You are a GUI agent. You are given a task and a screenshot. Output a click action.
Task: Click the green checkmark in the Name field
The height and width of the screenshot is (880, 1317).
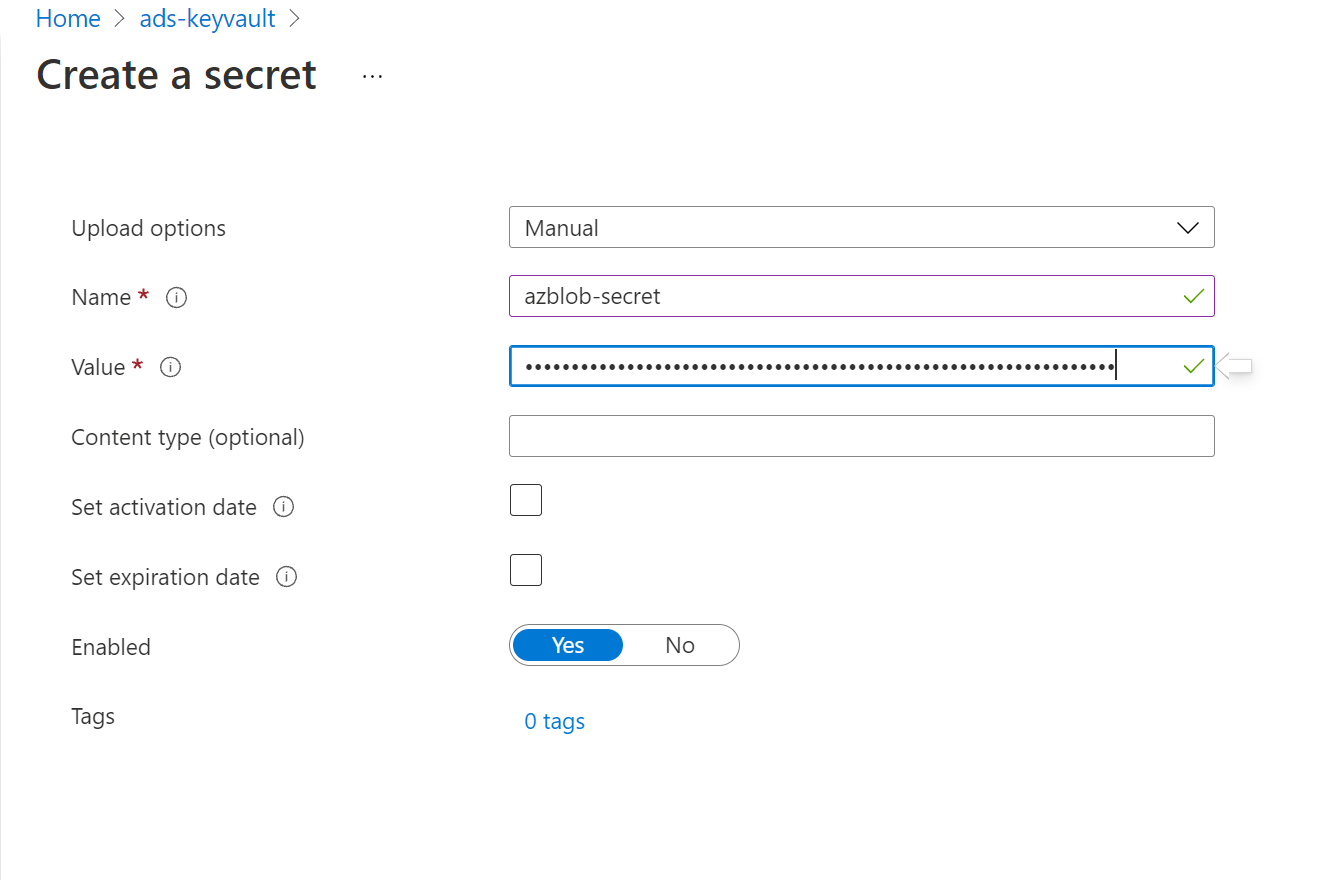point(1193,297)
